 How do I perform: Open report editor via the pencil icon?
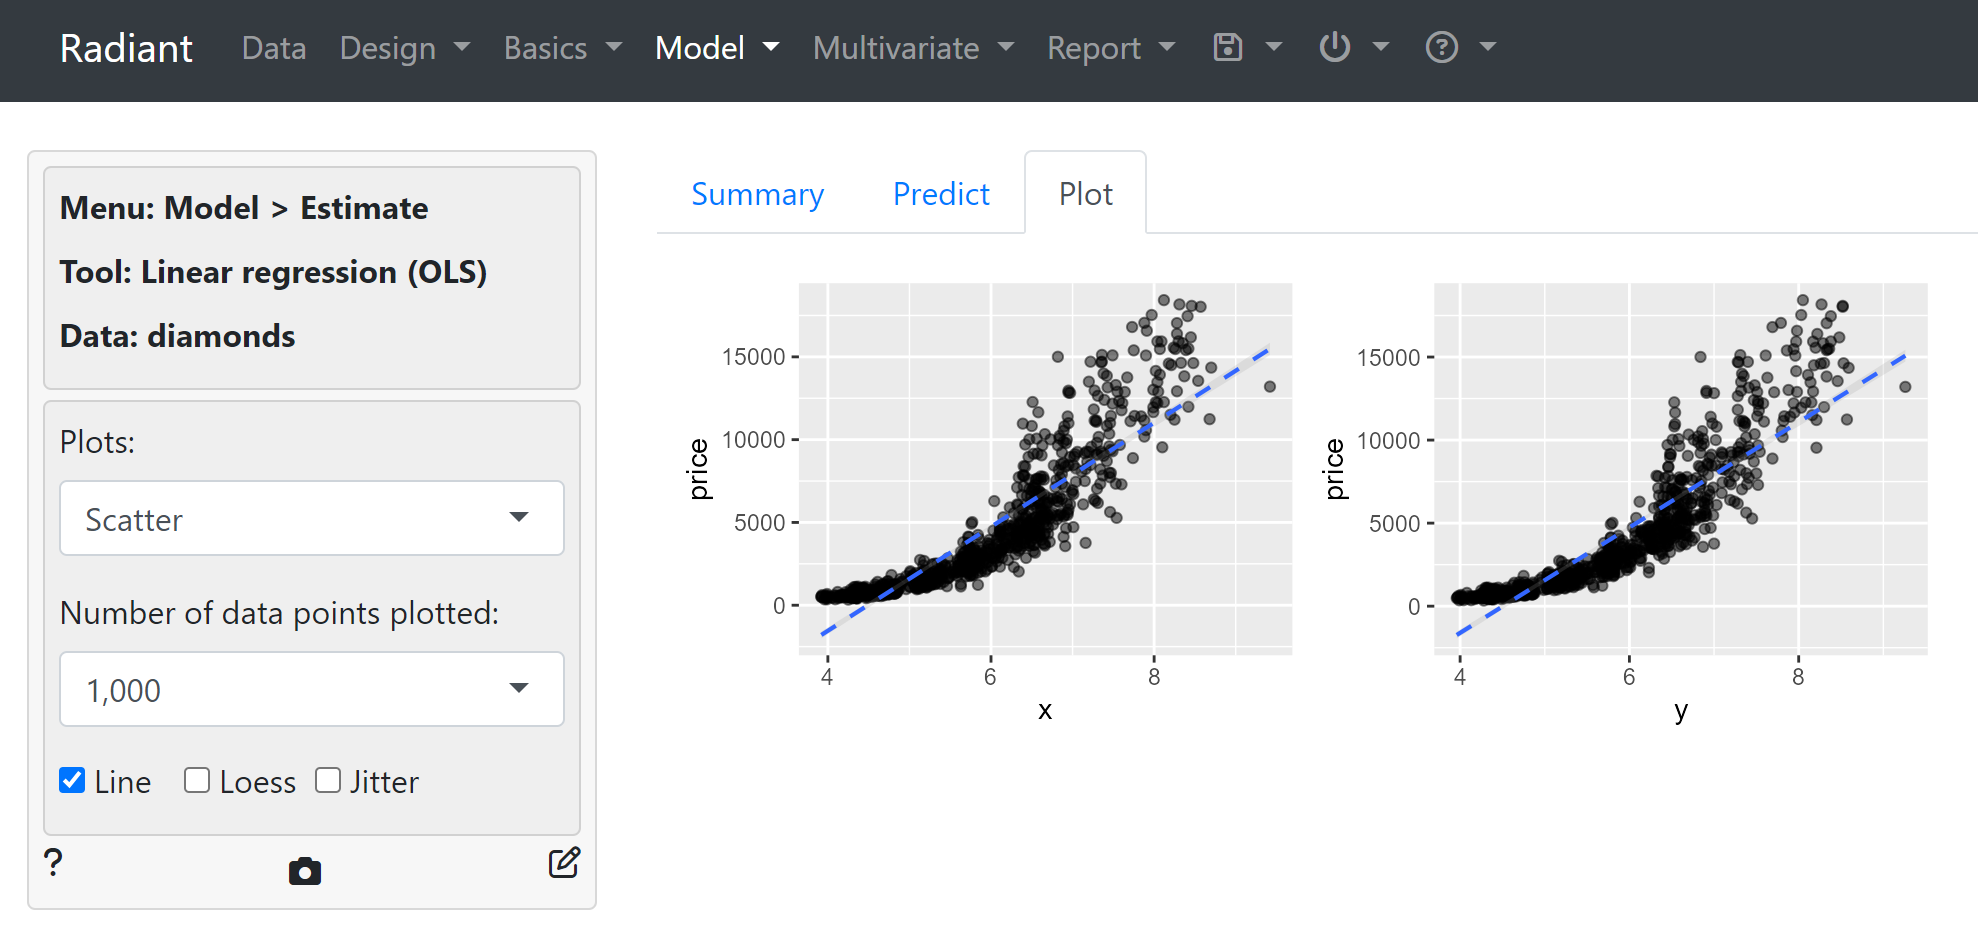[564, 863]
